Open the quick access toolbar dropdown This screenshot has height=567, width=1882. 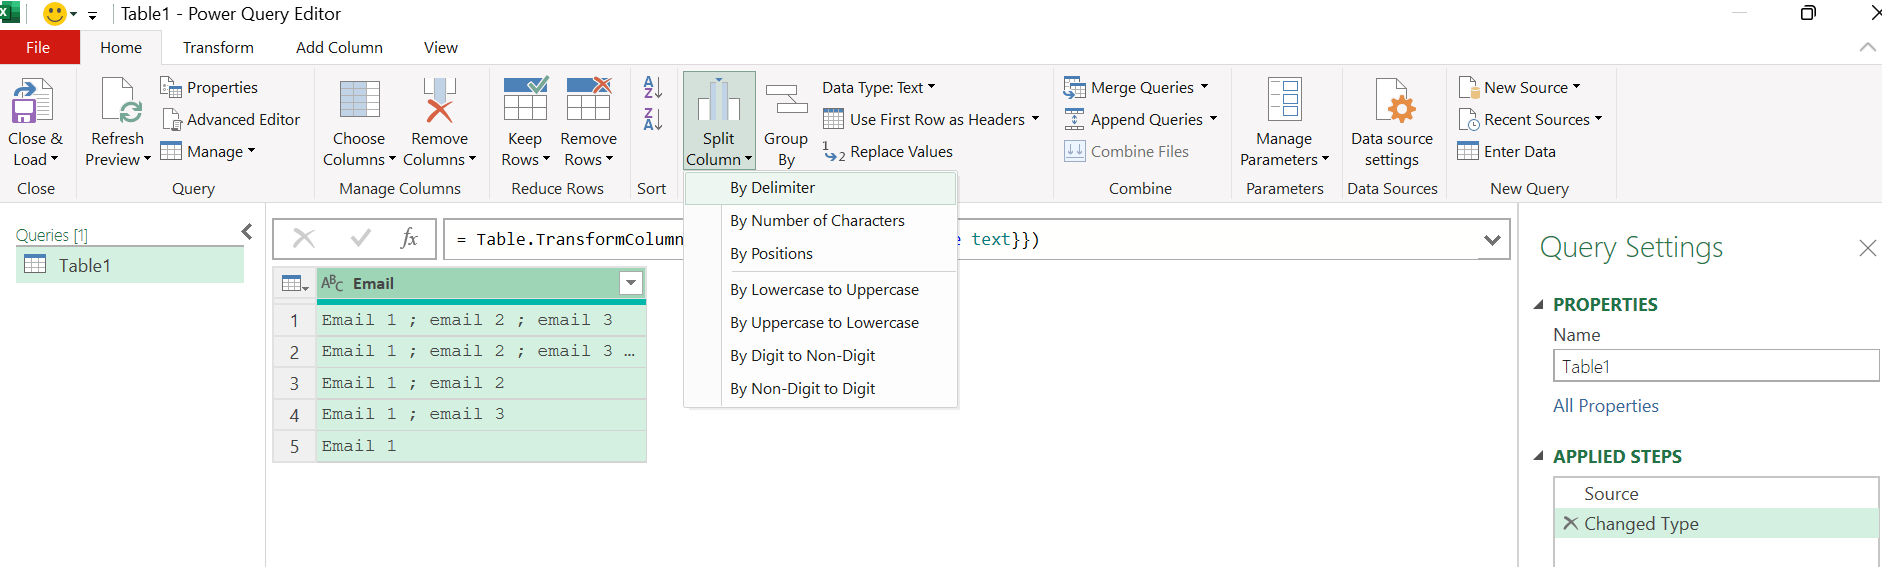[x=92, y=15]
